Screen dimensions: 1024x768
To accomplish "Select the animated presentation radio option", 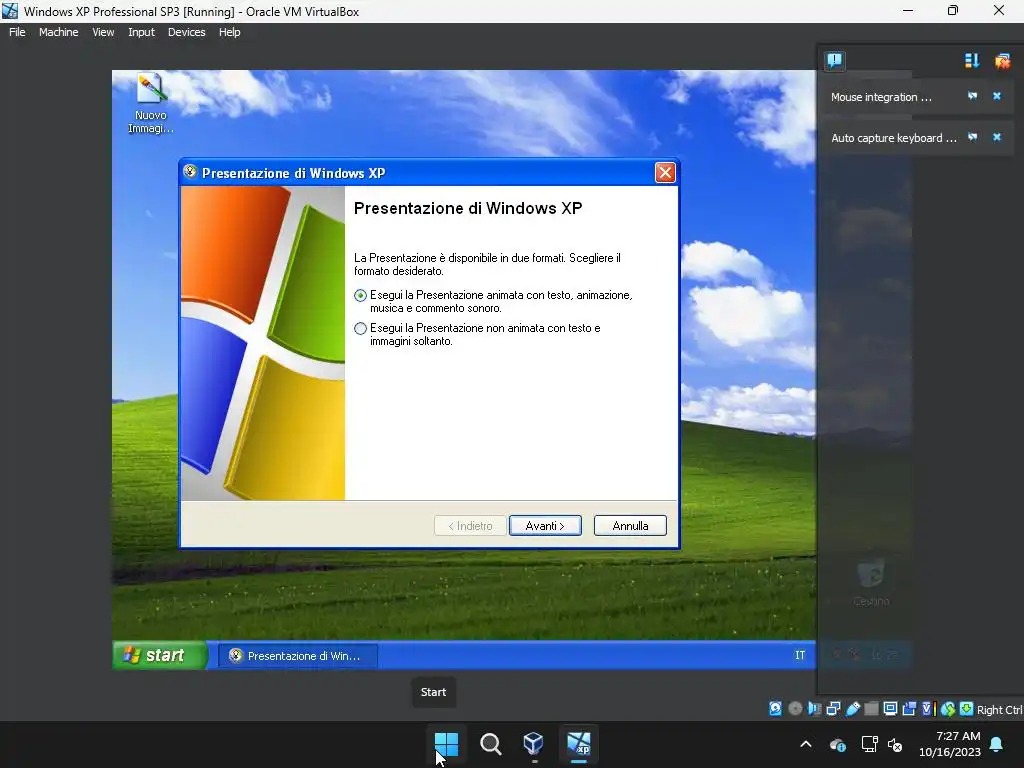I will tap(360, 295).
